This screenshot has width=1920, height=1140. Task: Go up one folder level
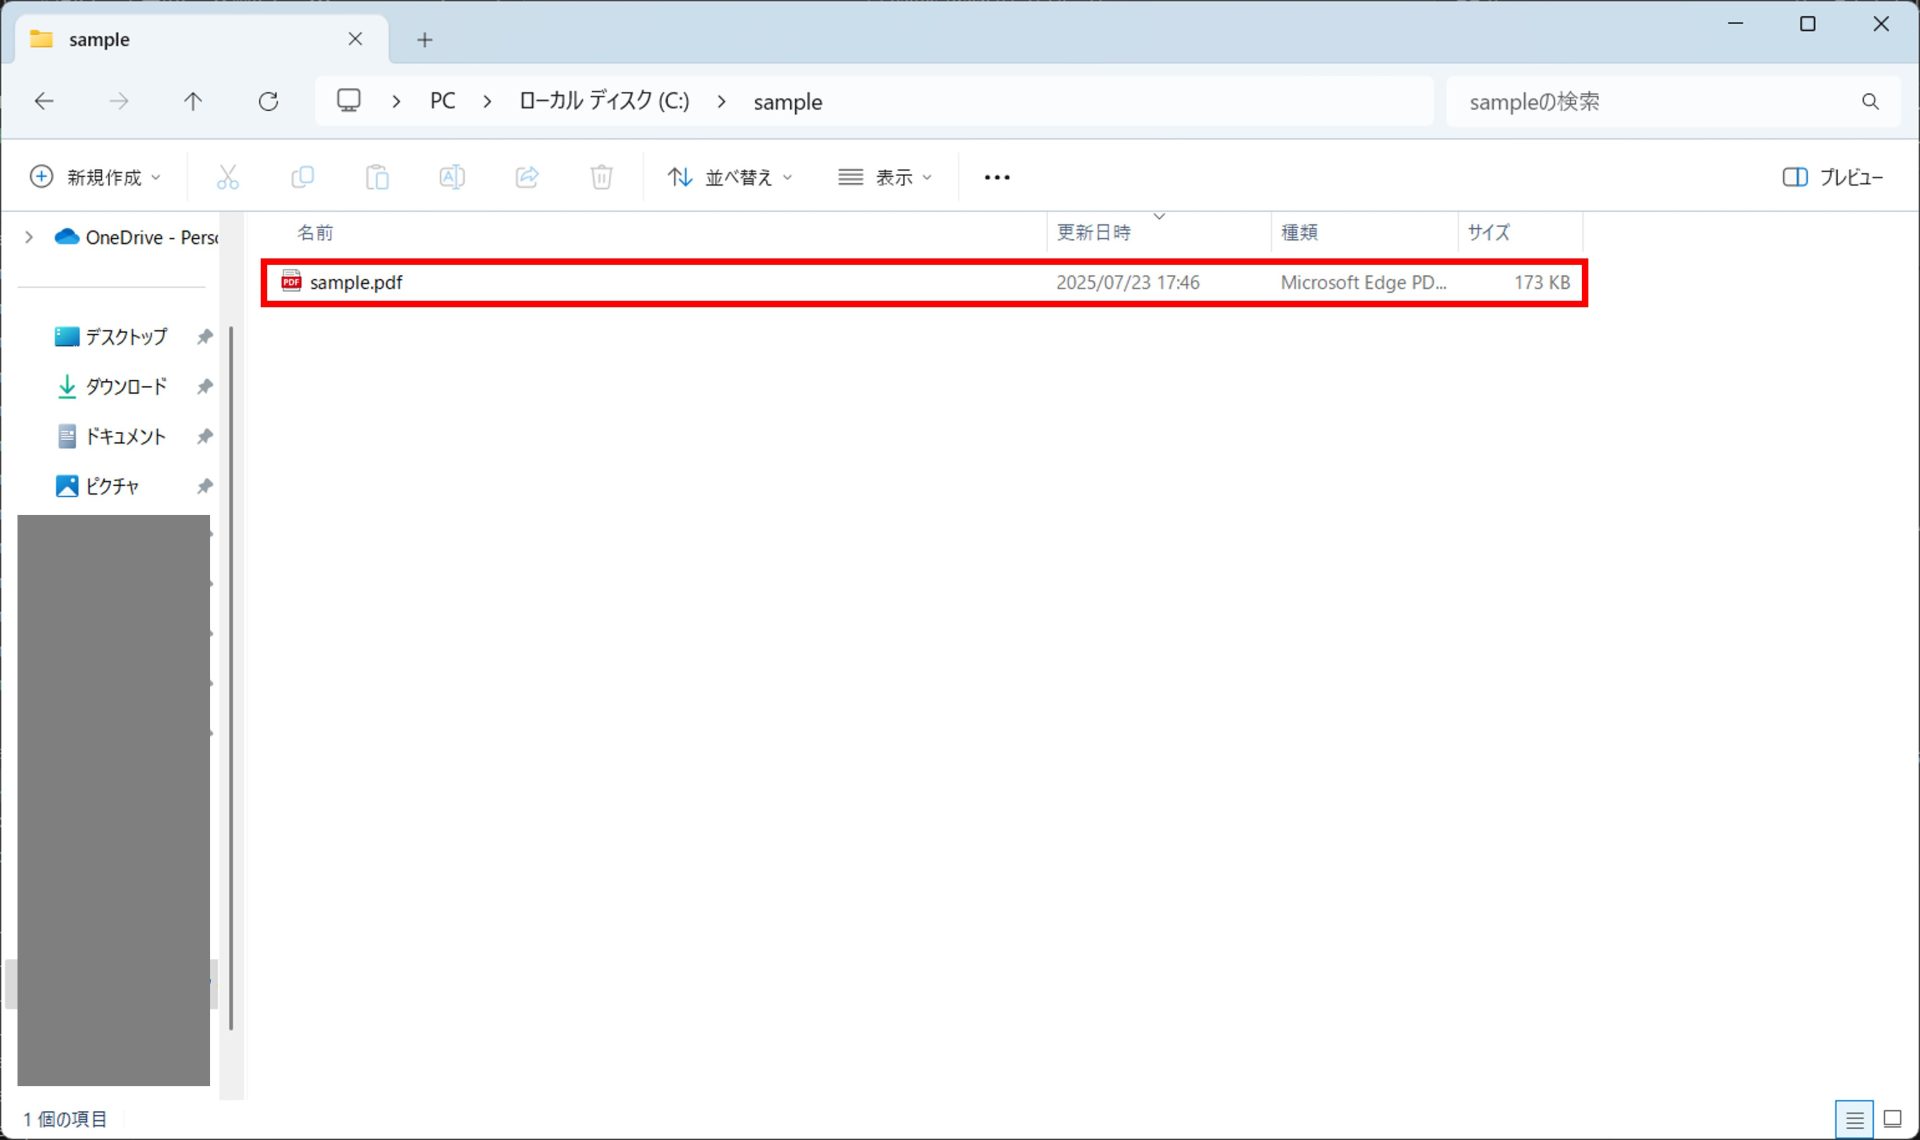tap(193, 101)
